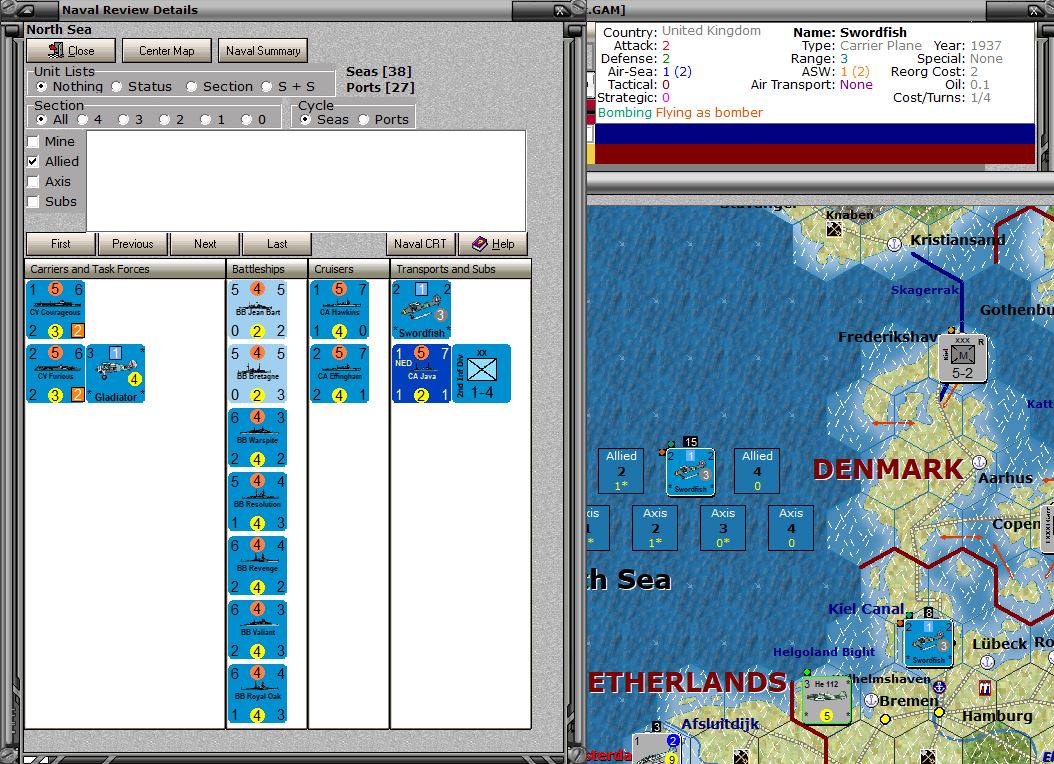This screenshot has width=1054, height=764.
Task: Click the Swordfish counter near Kiel Canal
Action: [928, 643]
